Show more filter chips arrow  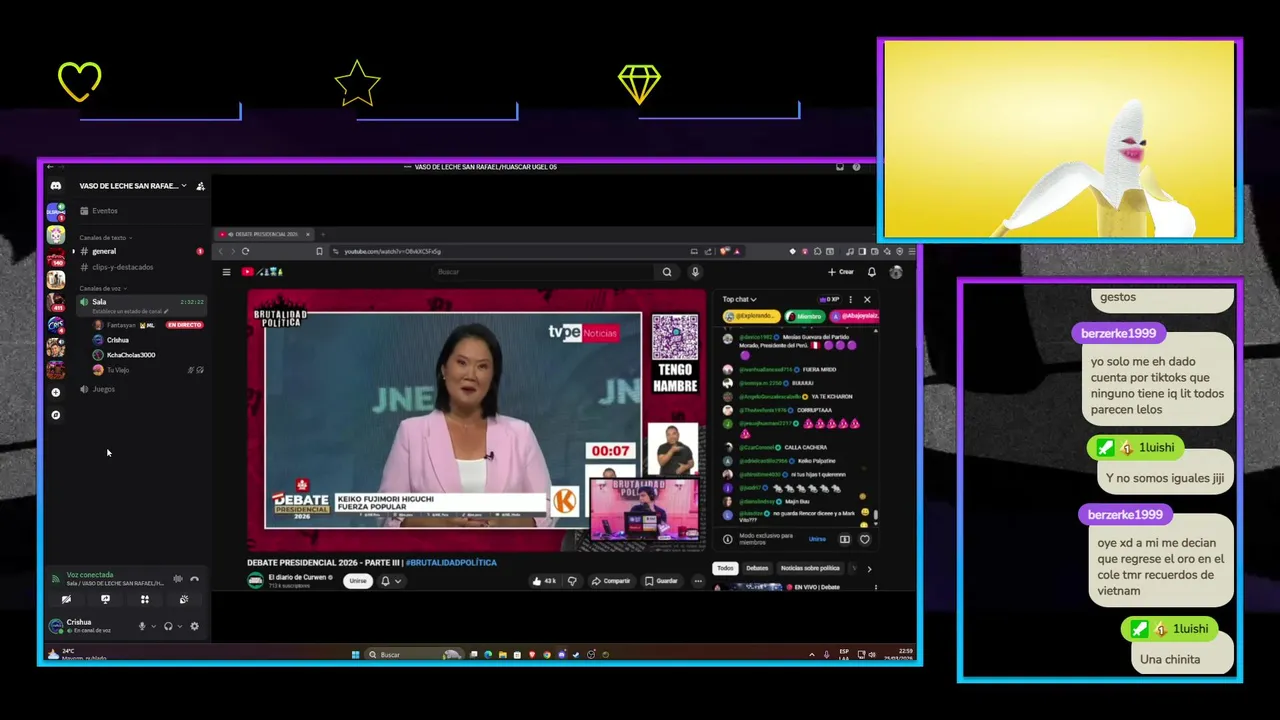(x=868, y=569)
